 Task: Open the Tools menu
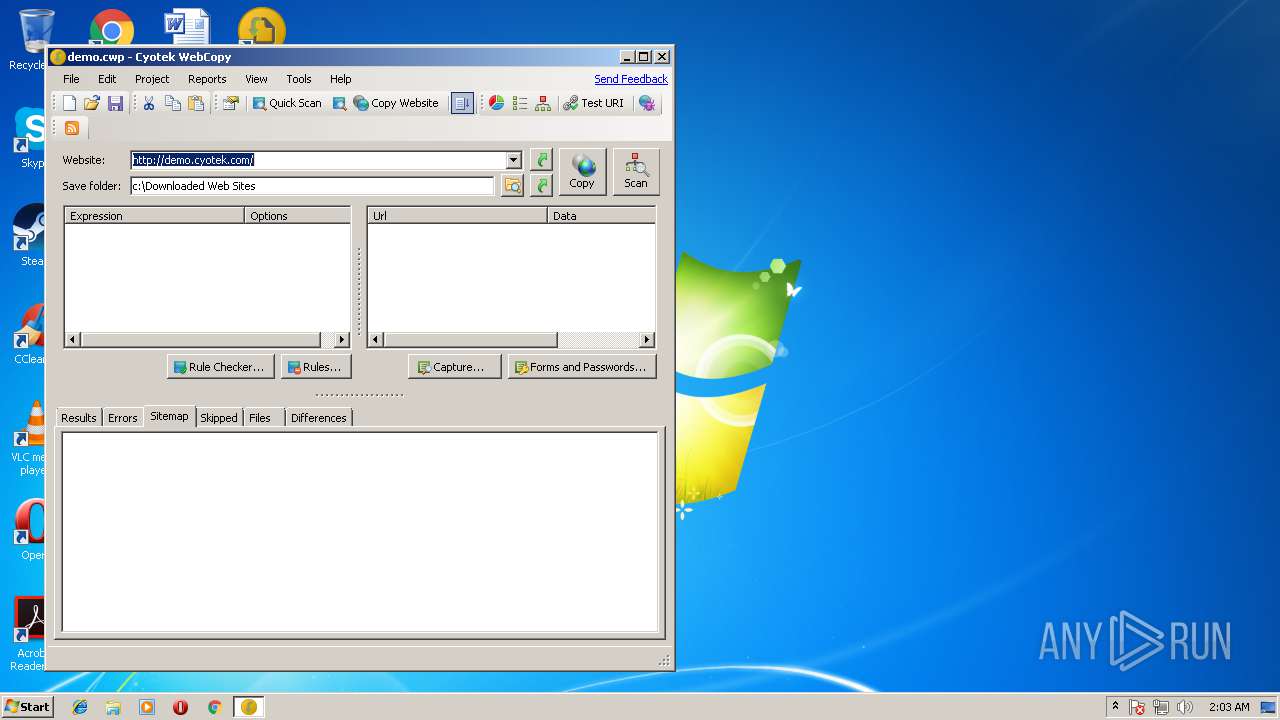click(299, 79)
